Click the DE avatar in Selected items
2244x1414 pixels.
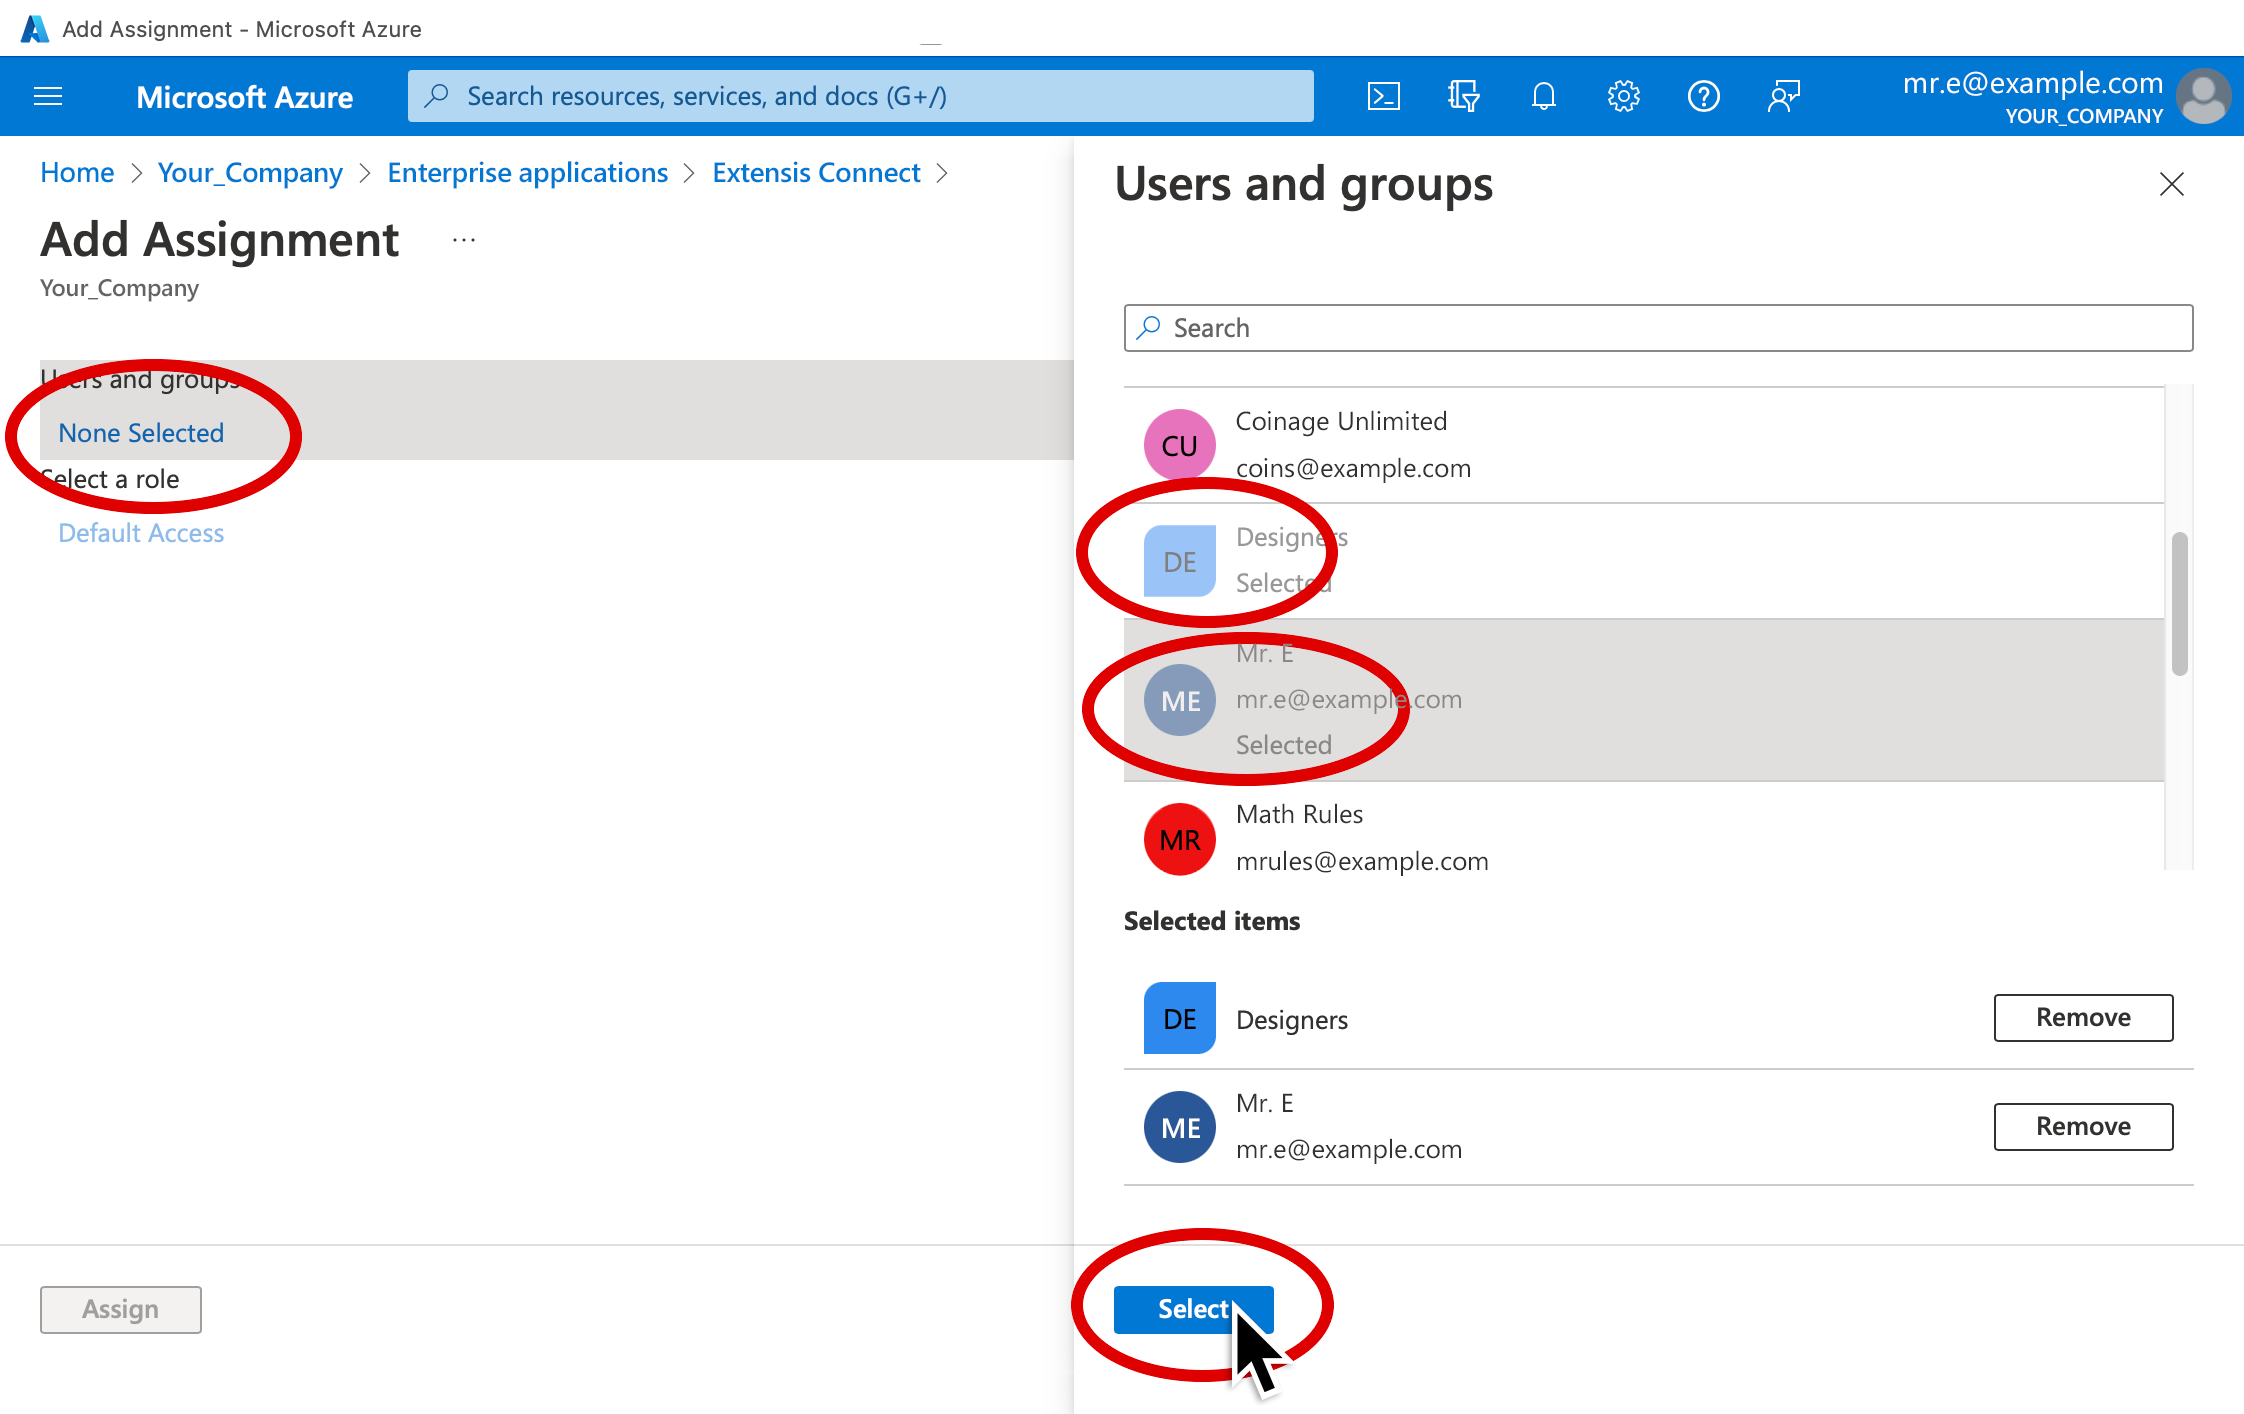coord(1179,1018)
